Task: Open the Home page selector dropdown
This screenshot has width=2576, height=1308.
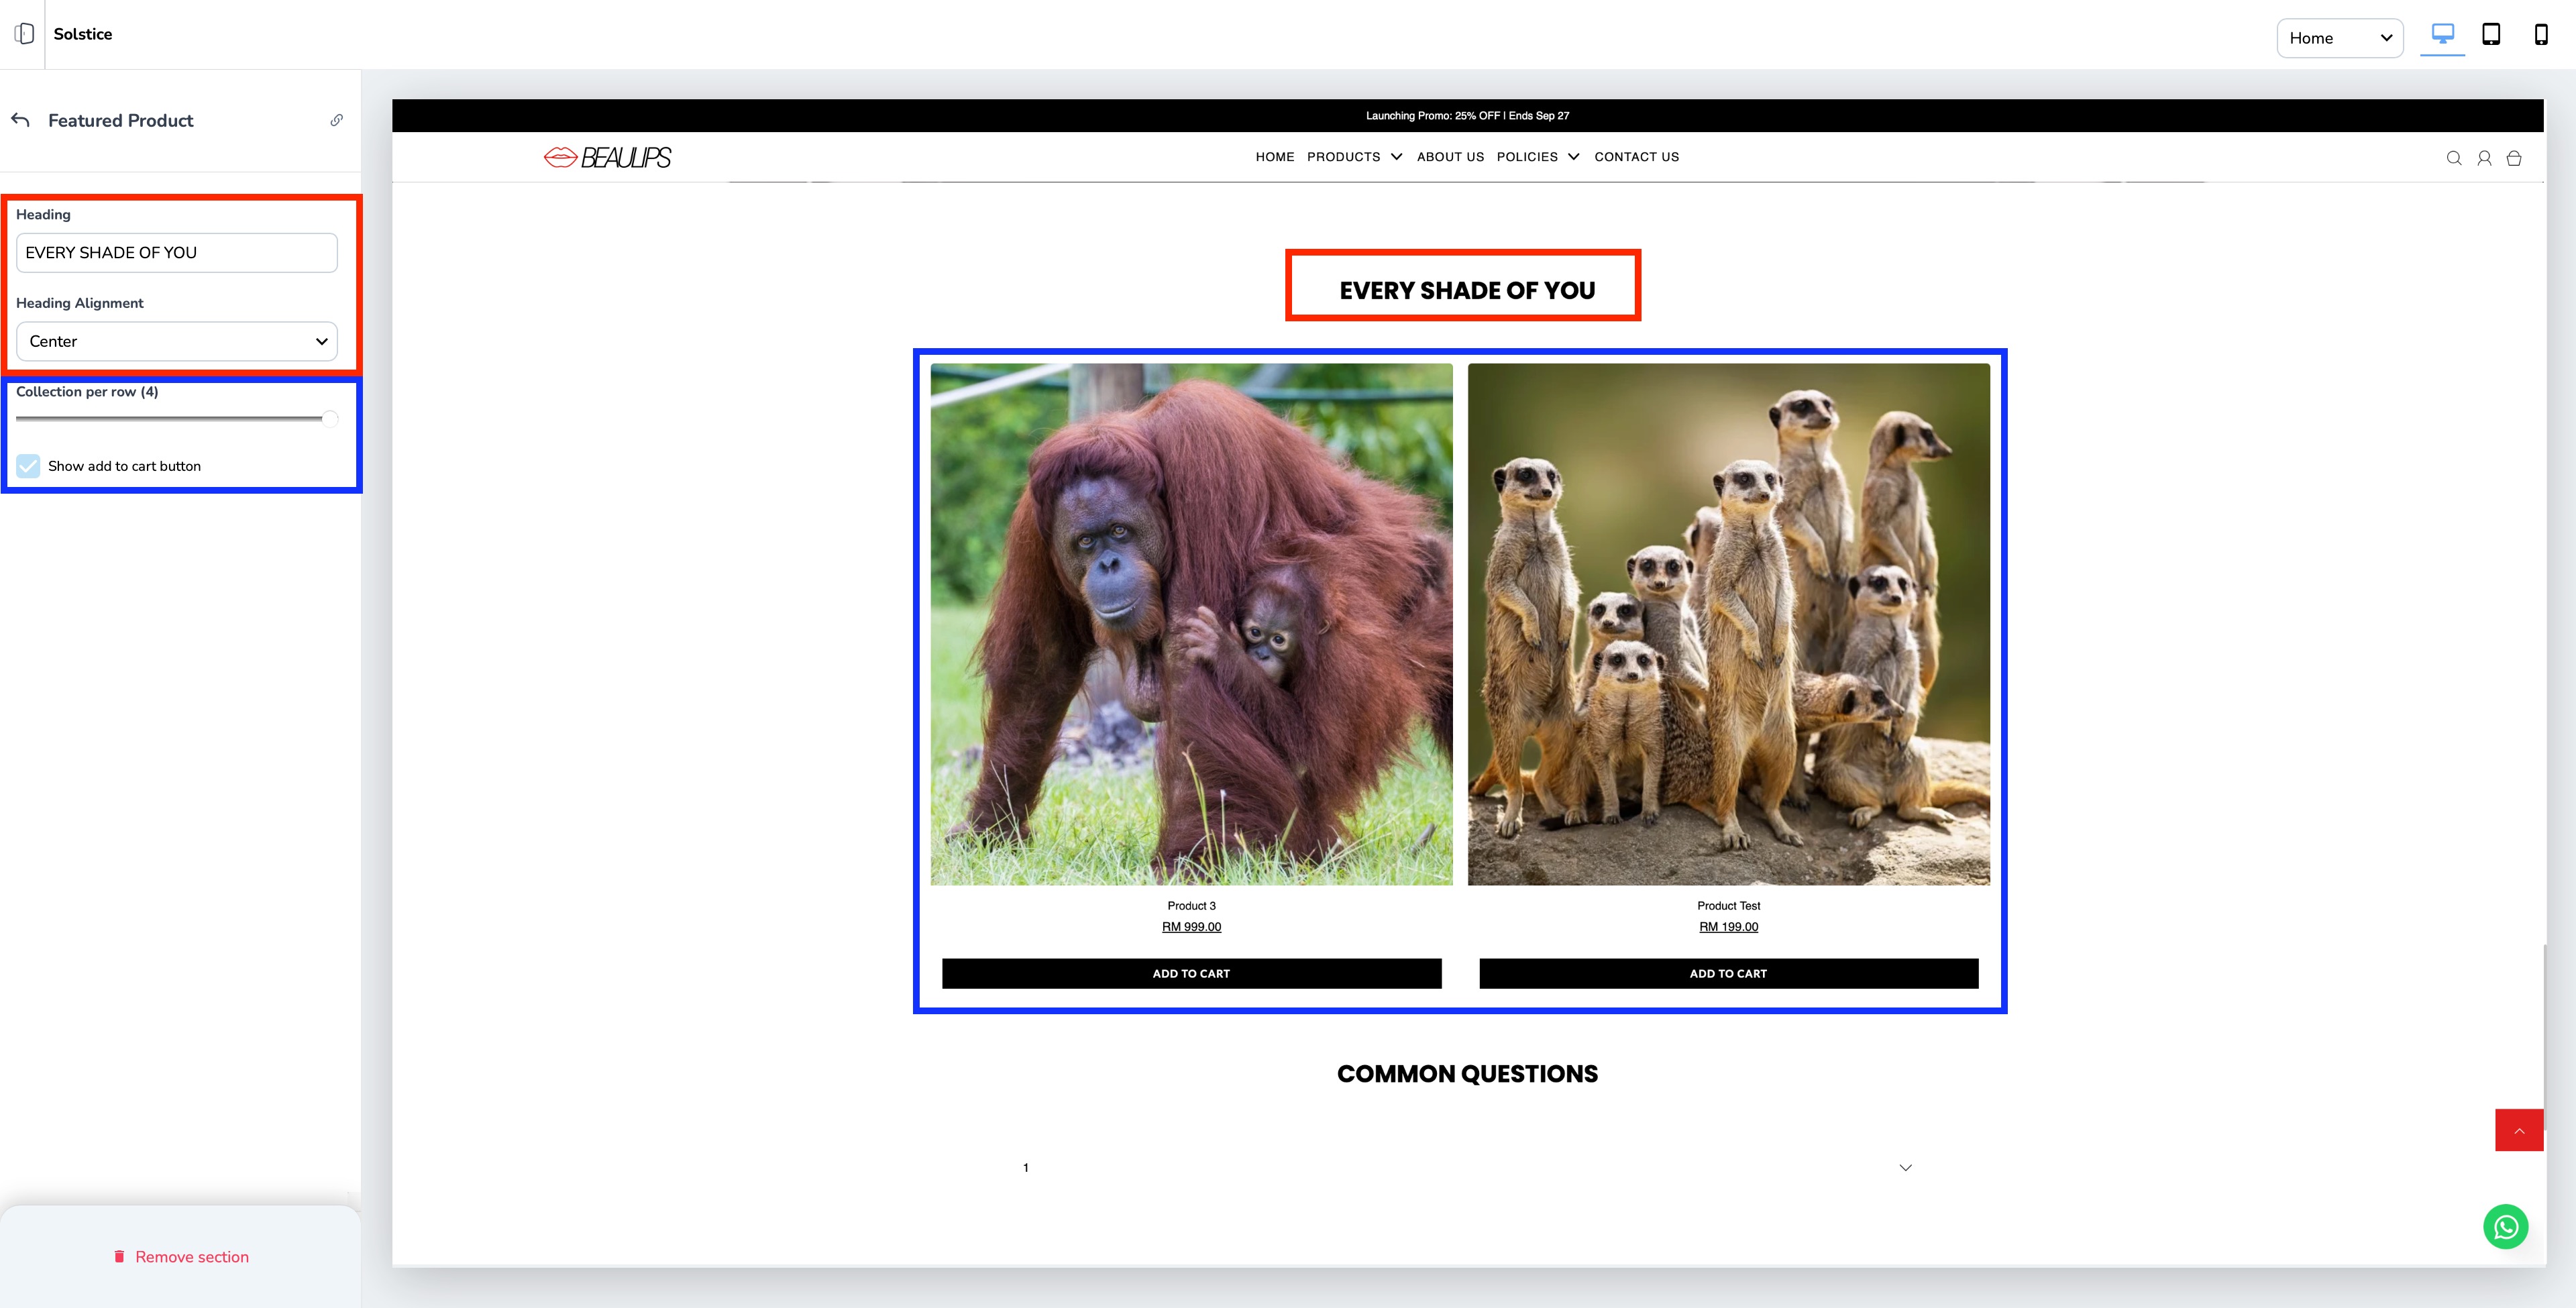Action: 2339,38
